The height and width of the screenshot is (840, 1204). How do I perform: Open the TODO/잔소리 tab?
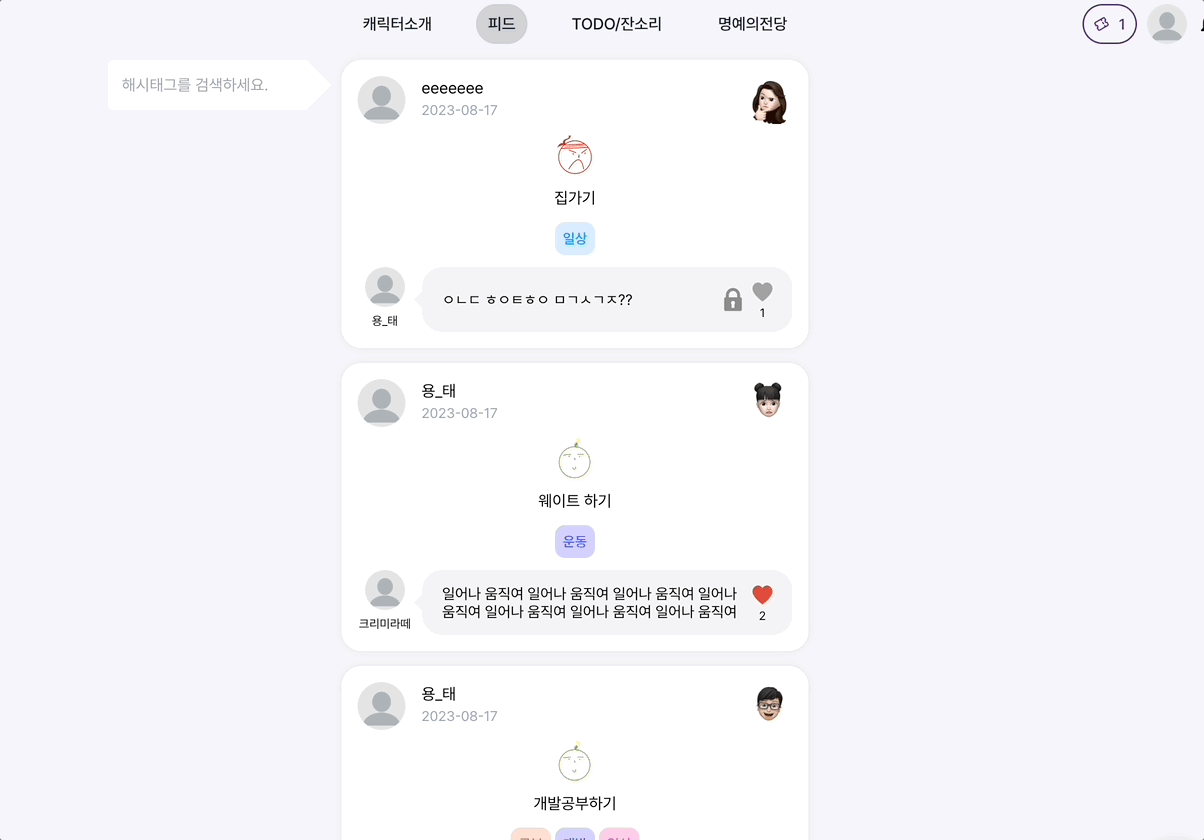[x=617, y=24]
